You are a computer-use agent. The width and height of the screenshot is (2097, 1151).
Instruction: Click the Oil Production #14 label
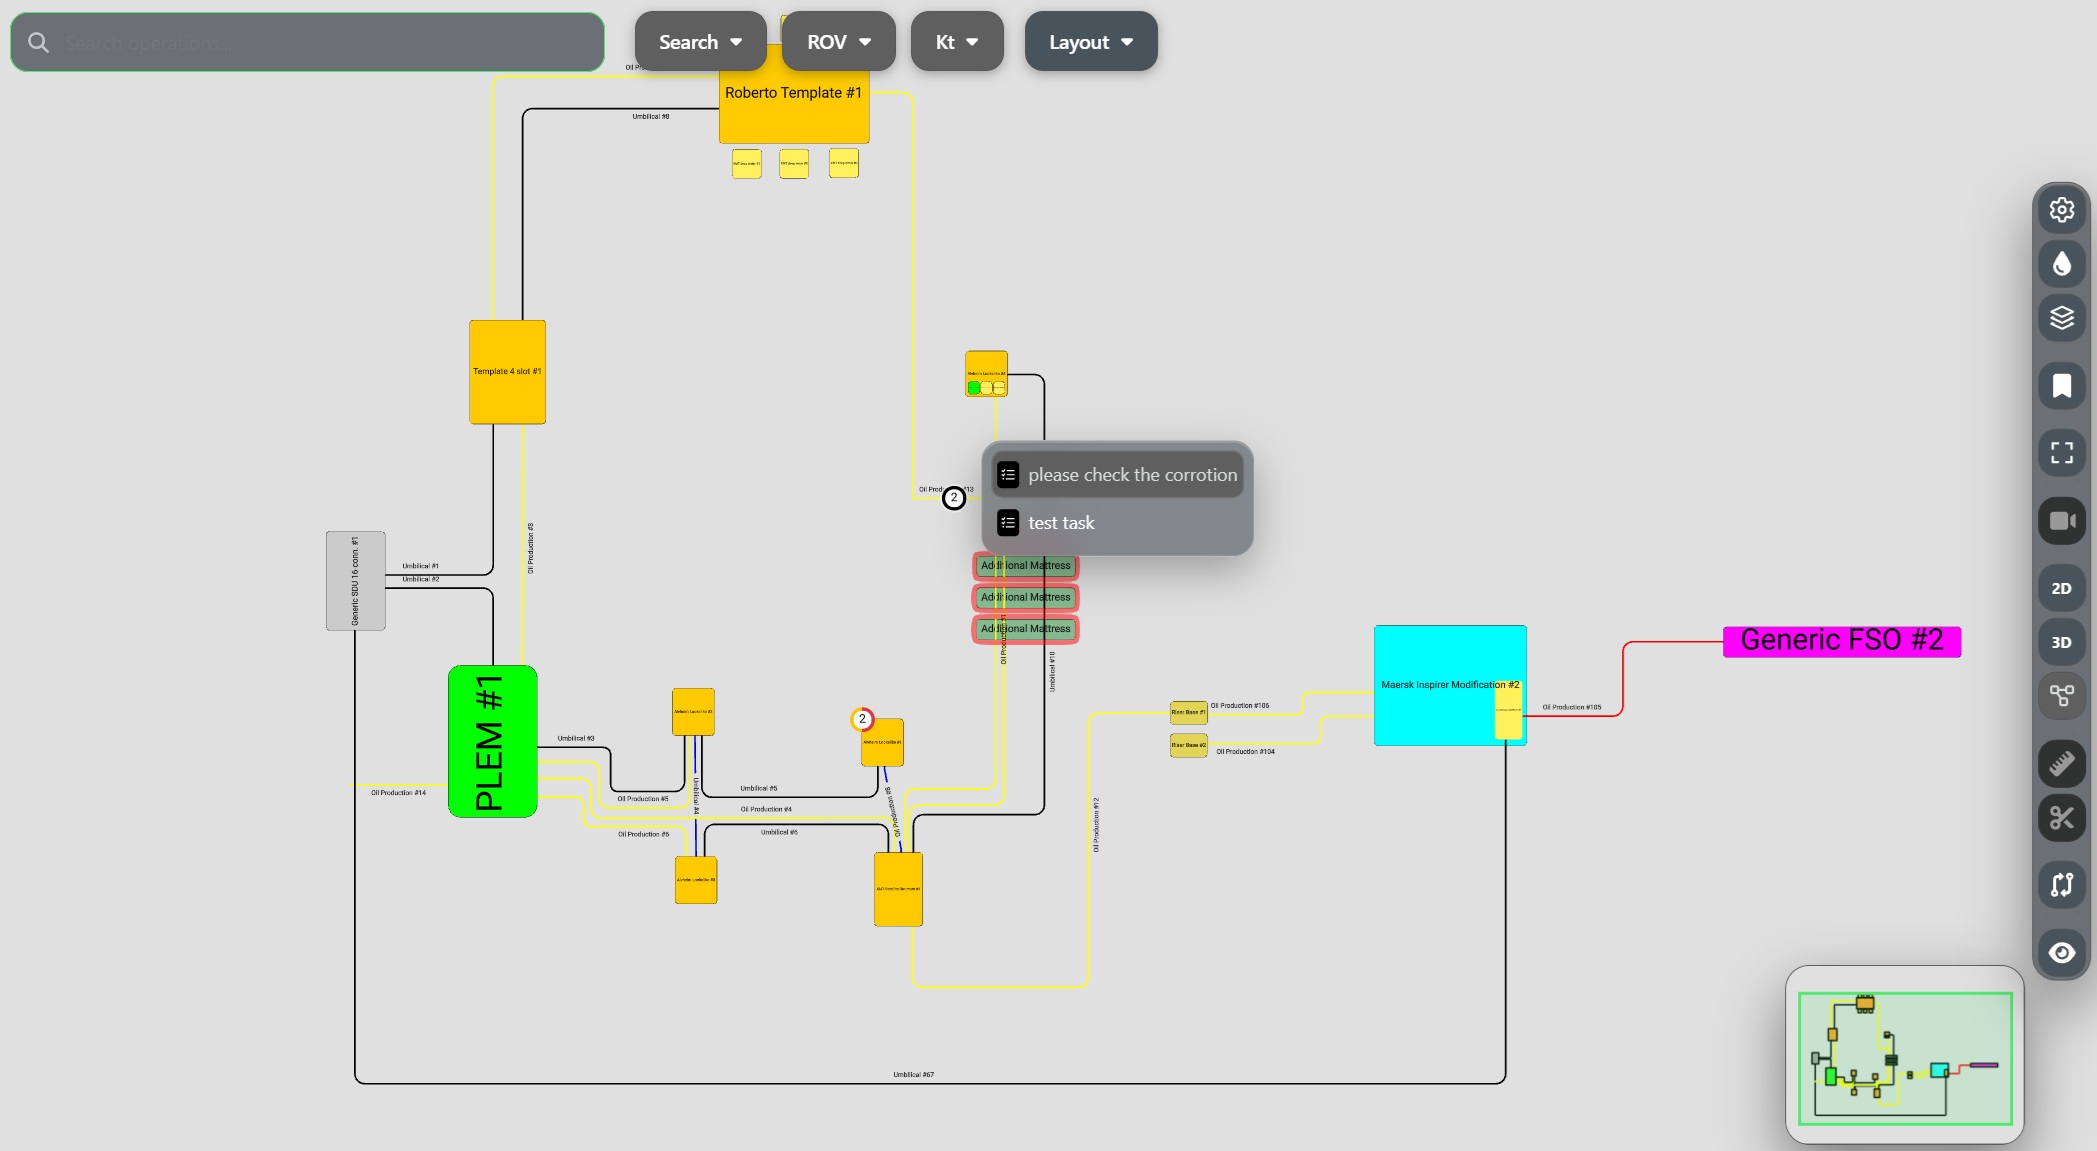[x=398, y=793]
